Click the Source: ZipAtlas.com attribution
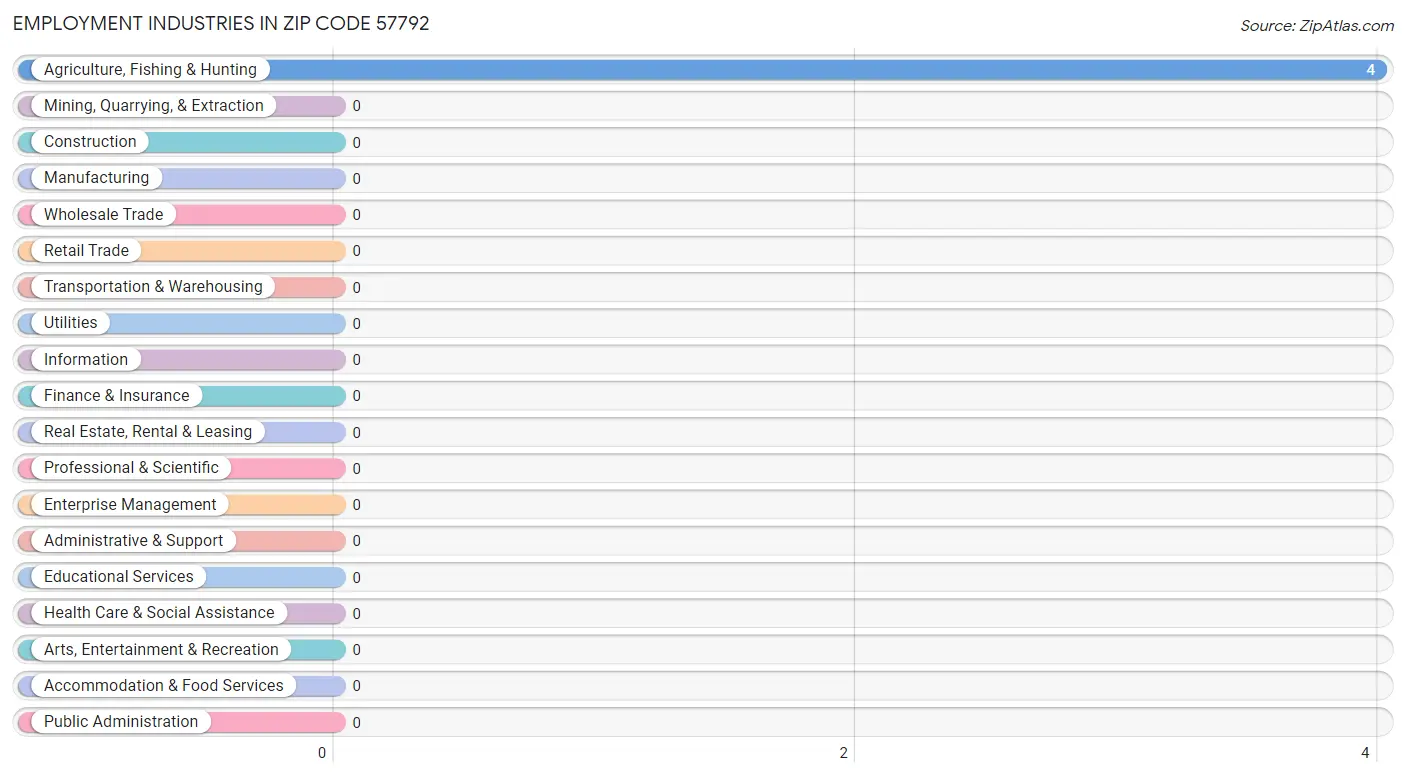1406x777 pixels. click(1317, 26)
